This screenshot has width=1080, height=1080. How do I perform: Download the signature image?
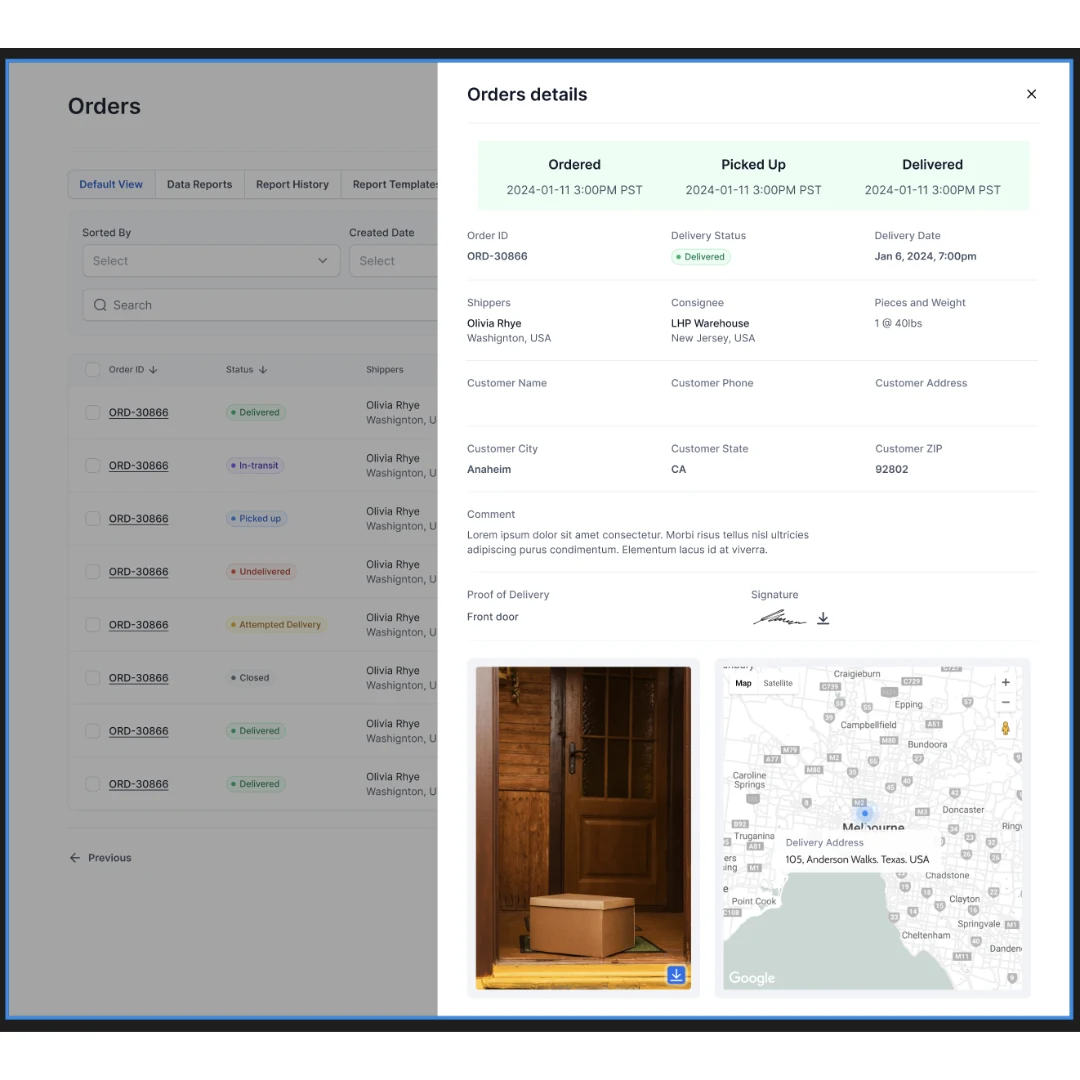[x=823, y=618]
